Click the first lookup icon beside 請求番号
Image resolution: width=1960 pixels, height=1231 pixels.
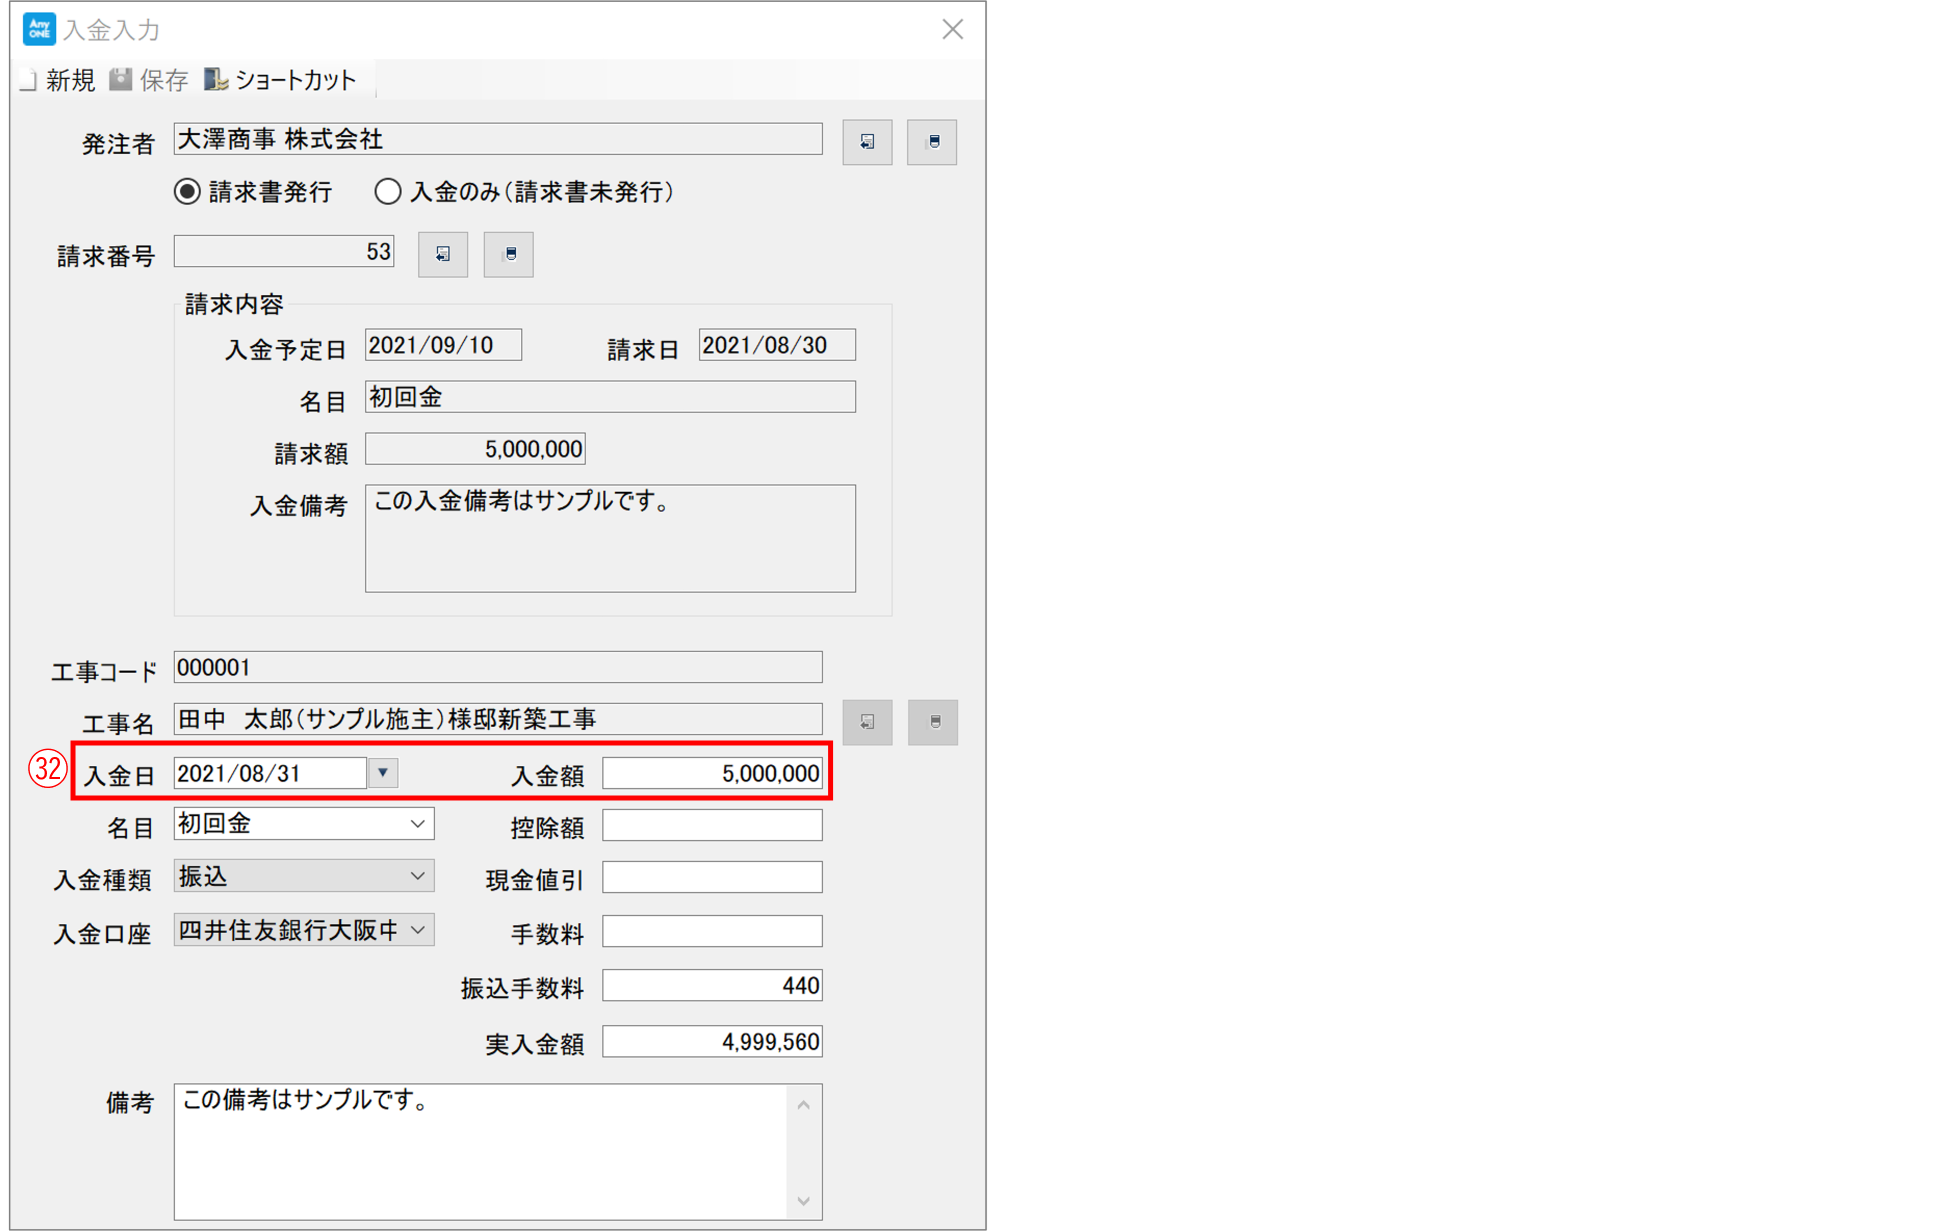pyautogui.click(x=443, y=254)
